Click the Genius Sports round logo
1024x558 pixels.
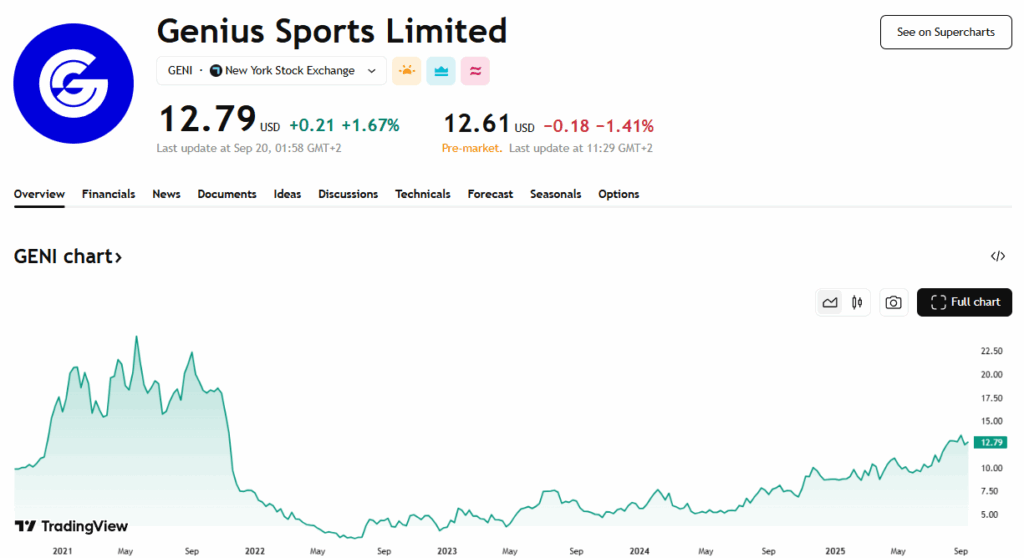coord(73,84)
